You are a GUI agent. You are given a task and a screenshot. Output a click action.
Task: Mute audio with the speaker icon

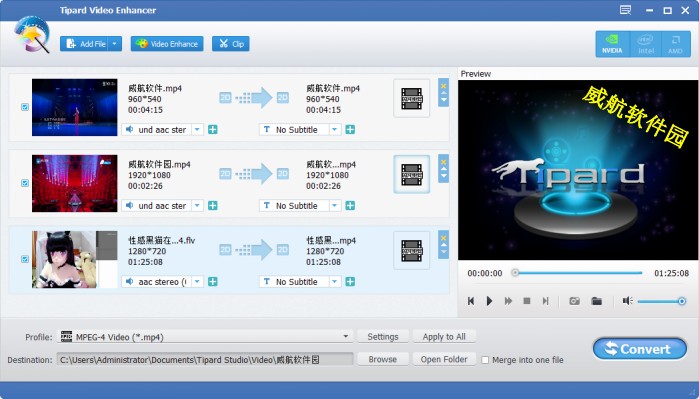[628, 301]
